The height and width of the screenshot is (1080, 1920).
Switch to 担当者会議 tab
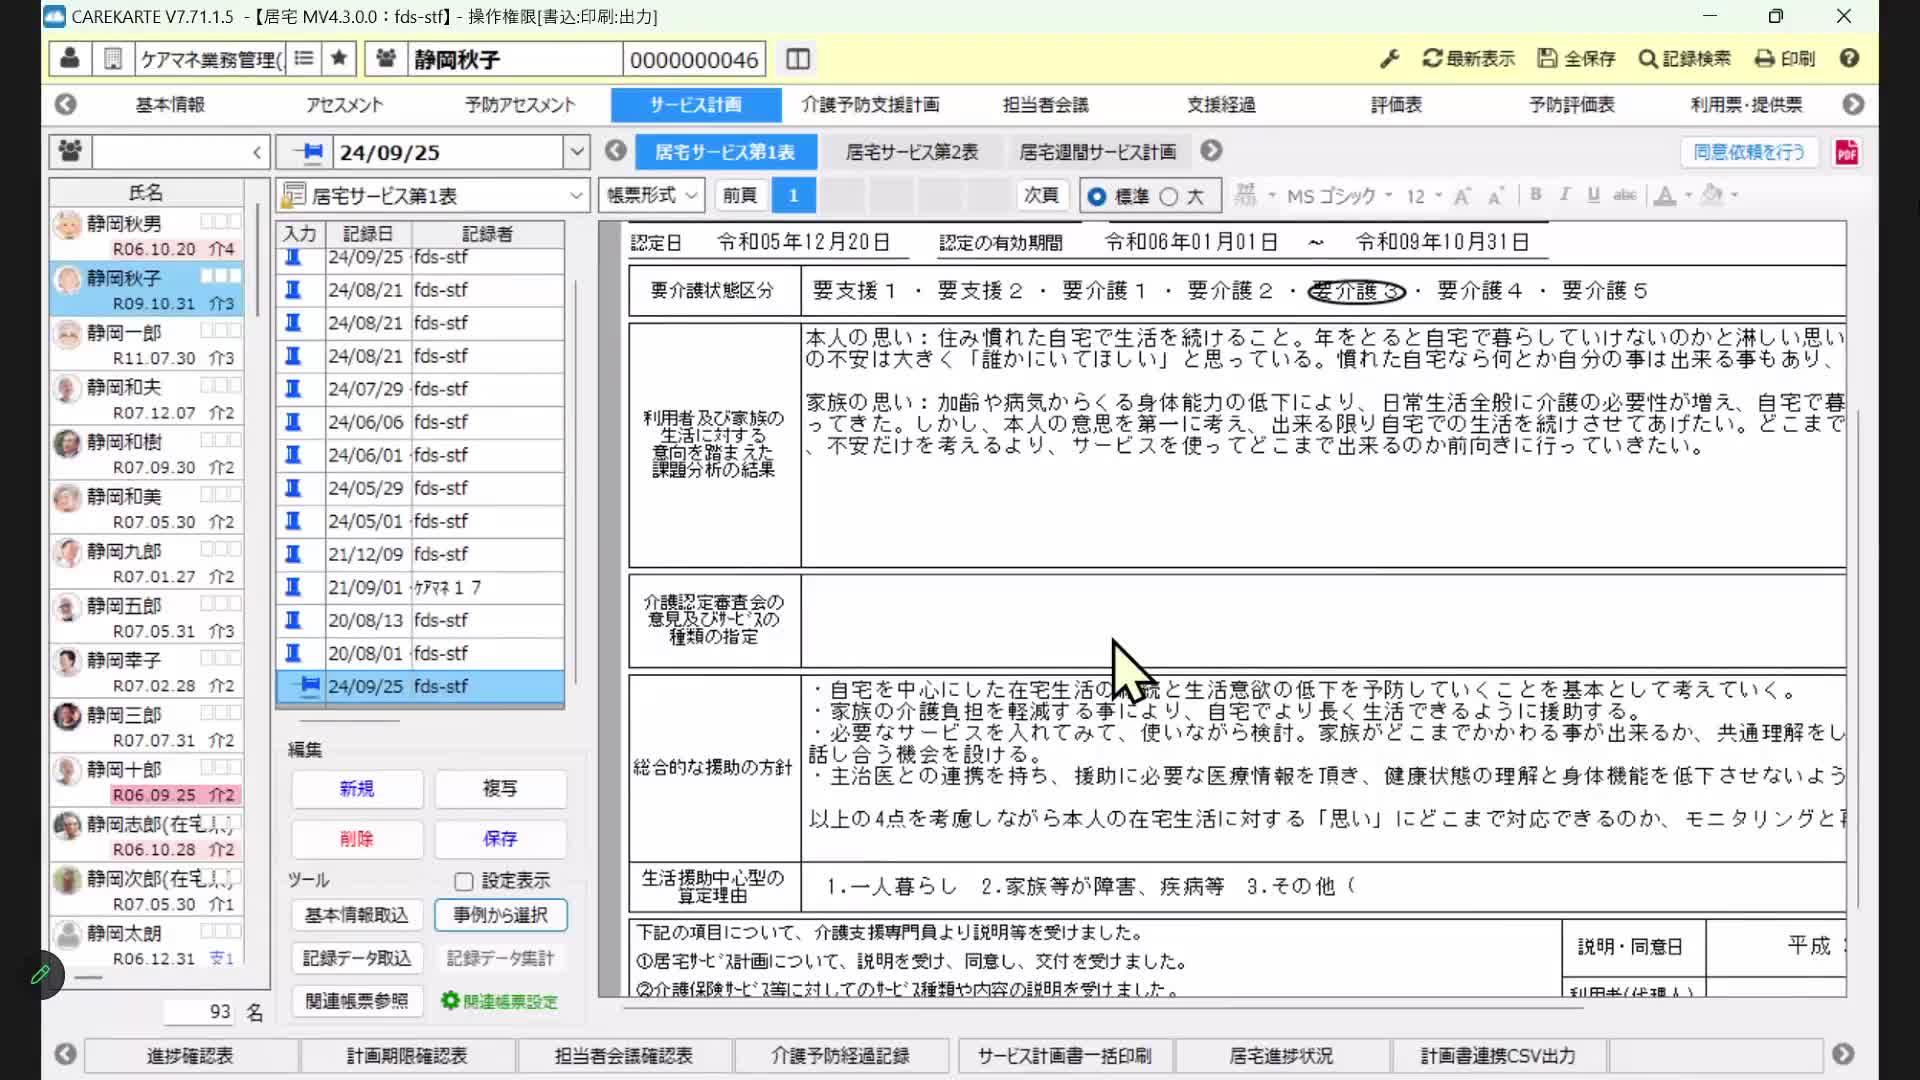pyautogui.click(x=1046, y=104)
